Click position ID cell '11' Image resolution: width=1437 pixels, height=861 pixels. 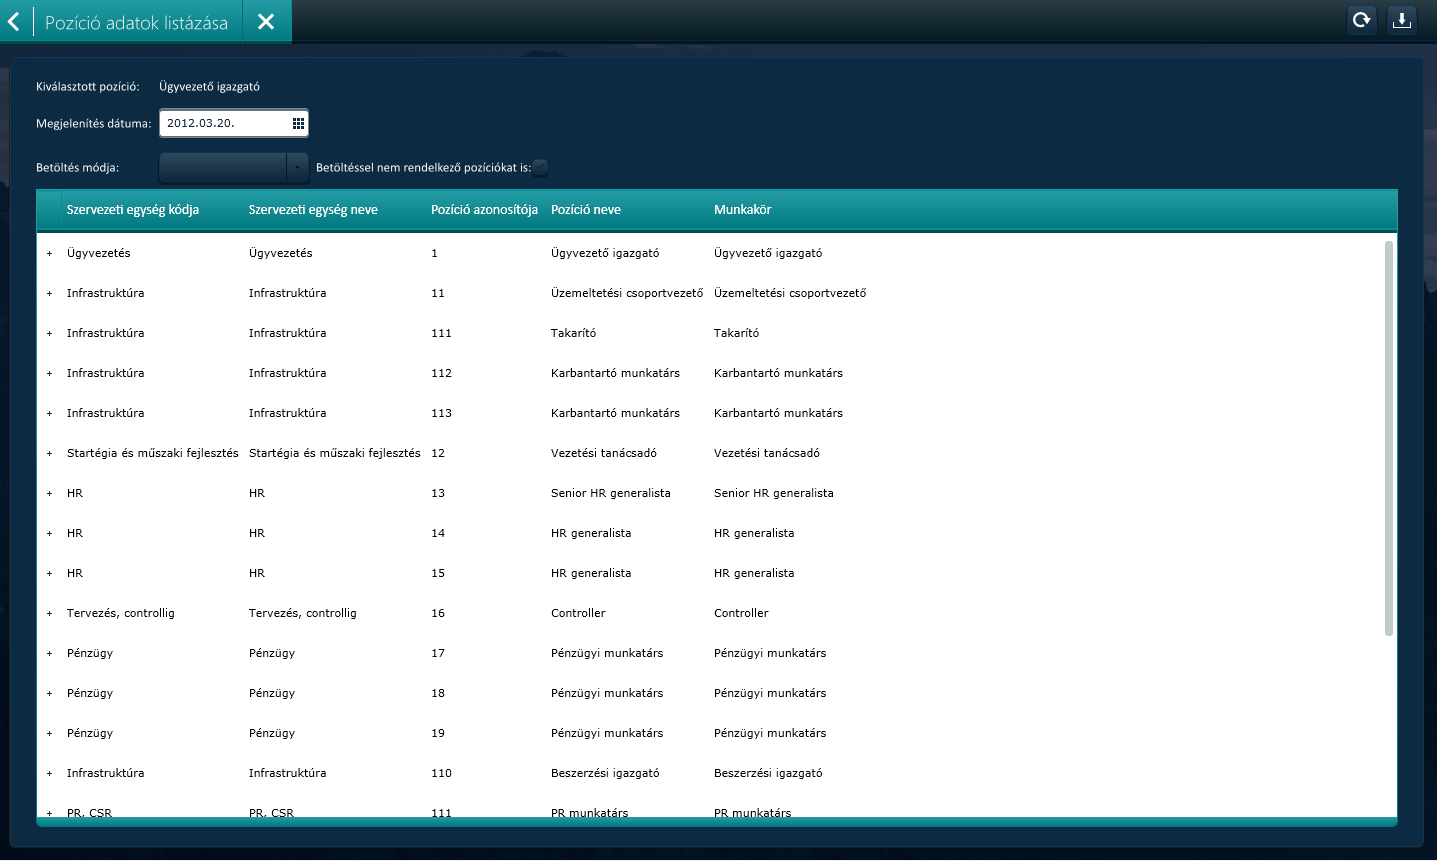[x=438, y=293]
